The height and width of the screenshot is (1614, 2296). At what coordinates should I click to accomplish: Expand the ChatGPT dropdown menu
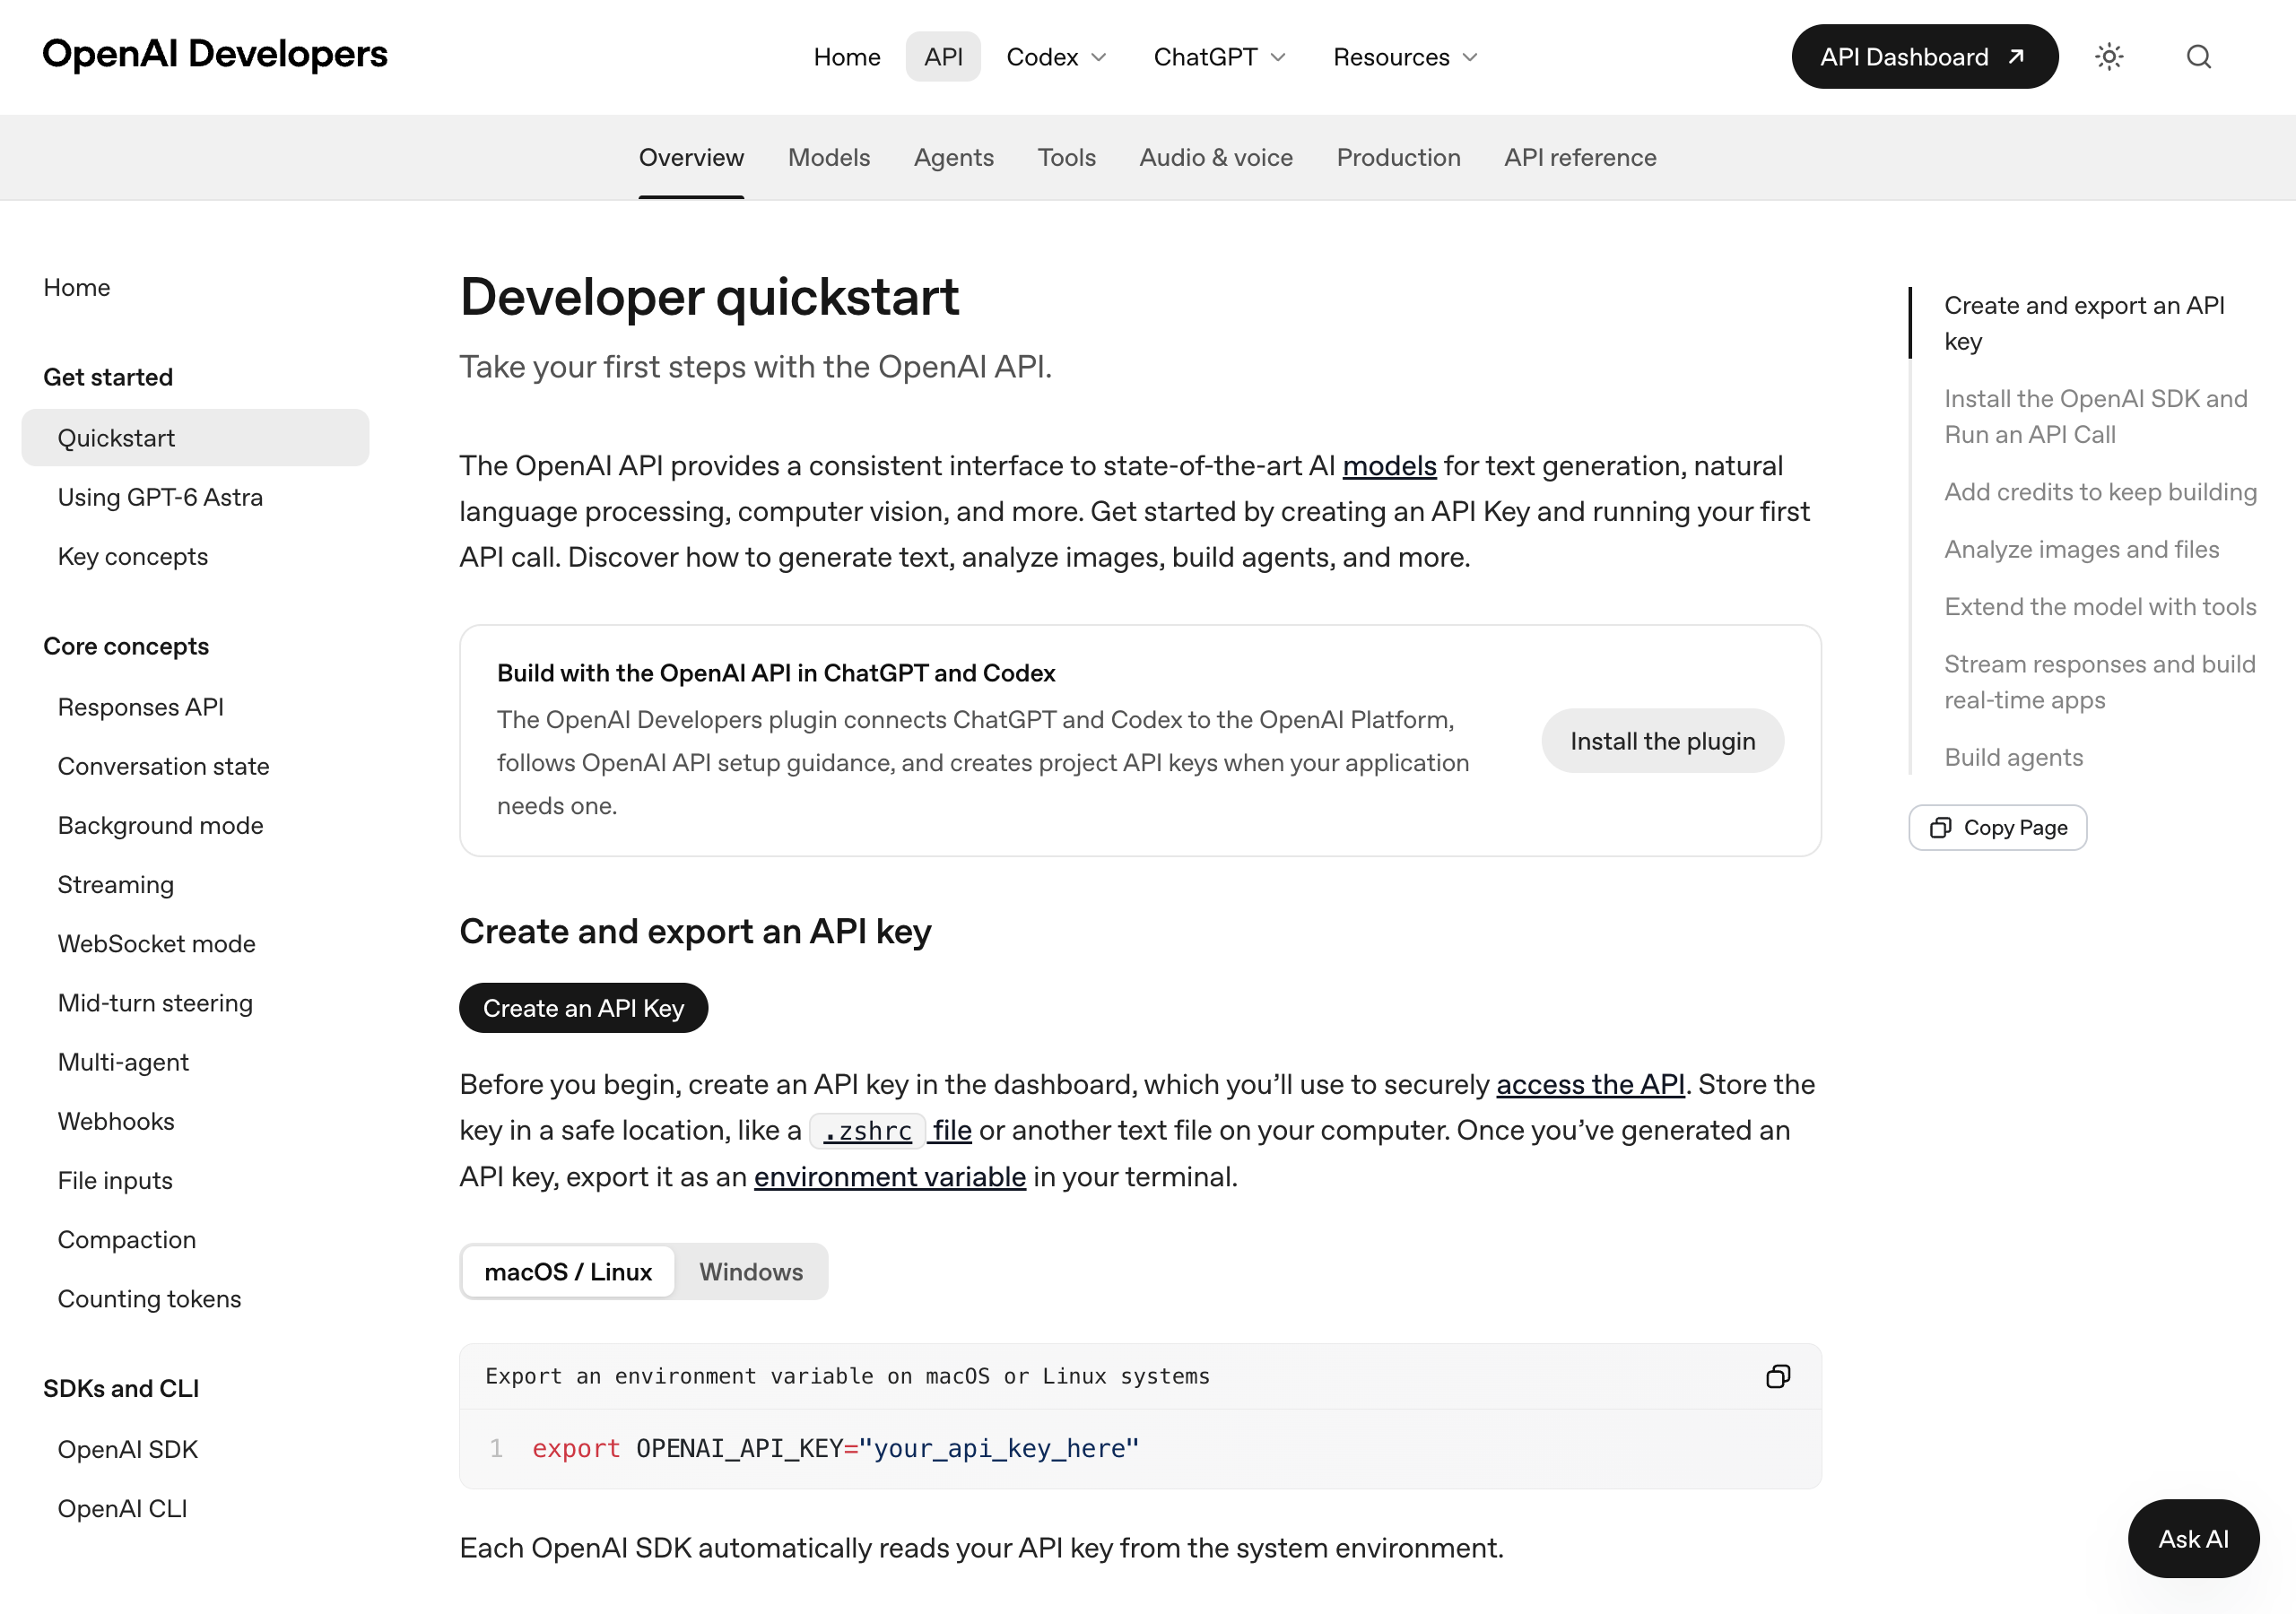(x=1219, y=57)
